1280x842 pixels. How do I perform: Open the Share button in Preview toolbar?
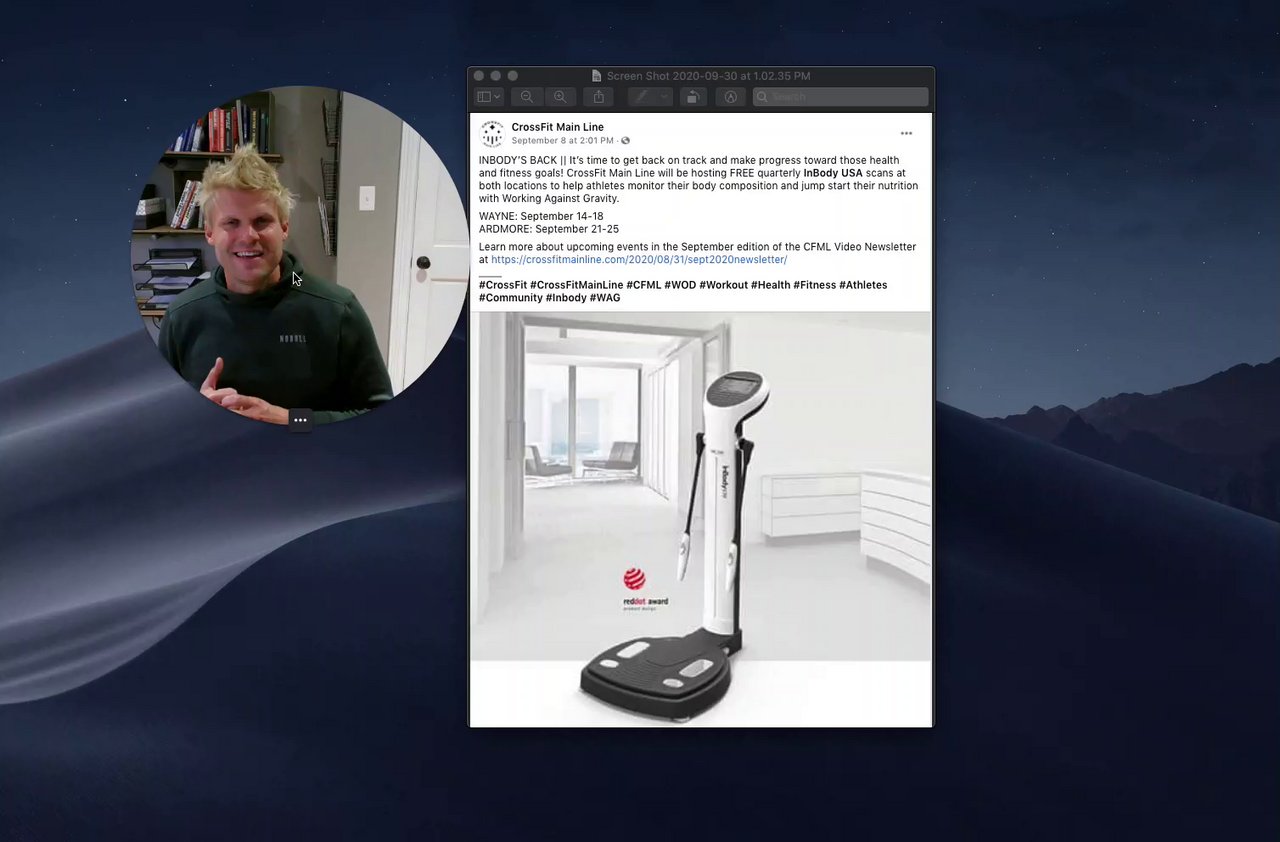(x=599, y=97)
